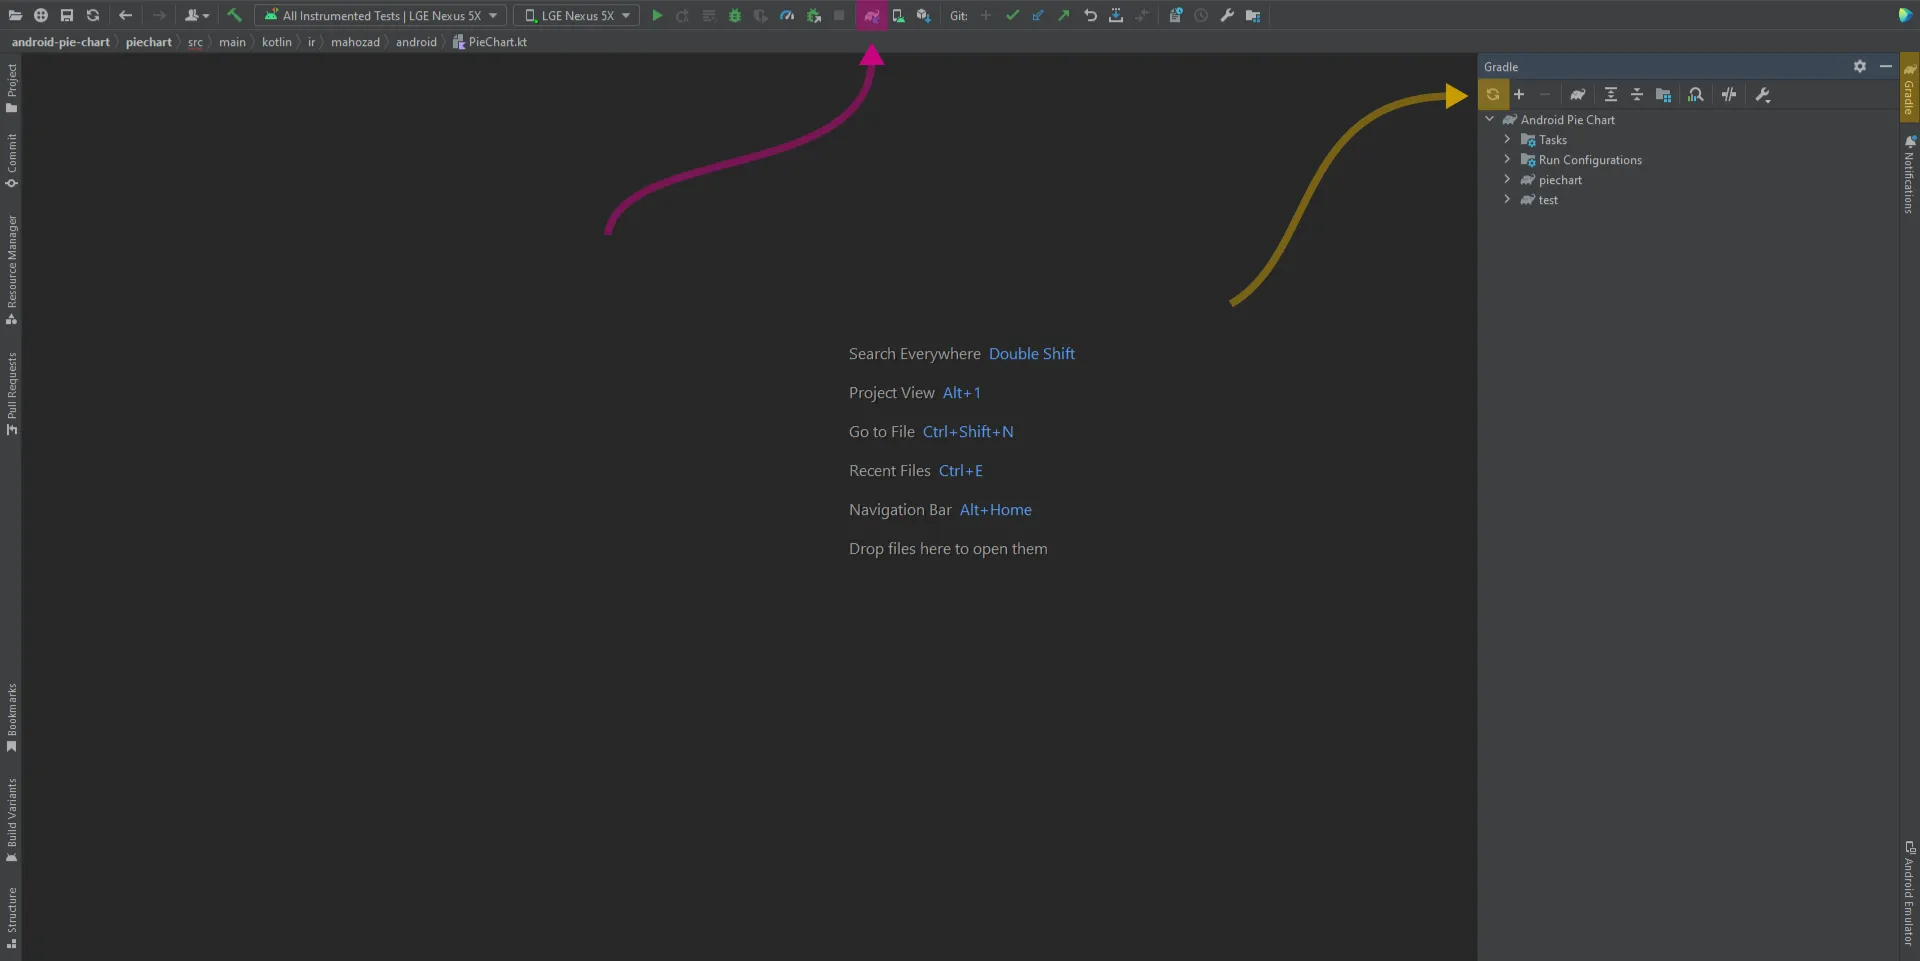This screenshot has width=1920, height=961.
Task: Toggle show modules grouping in Gradle toolbar
Action: coord(1663,94)
